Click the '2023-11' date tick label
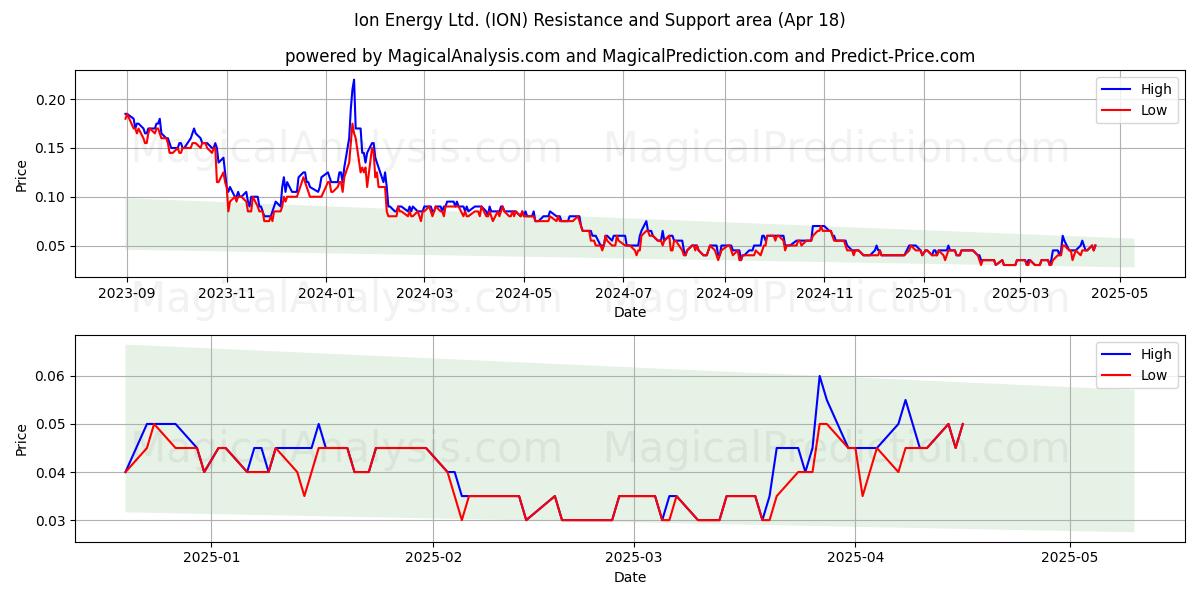 click(226, 293)
